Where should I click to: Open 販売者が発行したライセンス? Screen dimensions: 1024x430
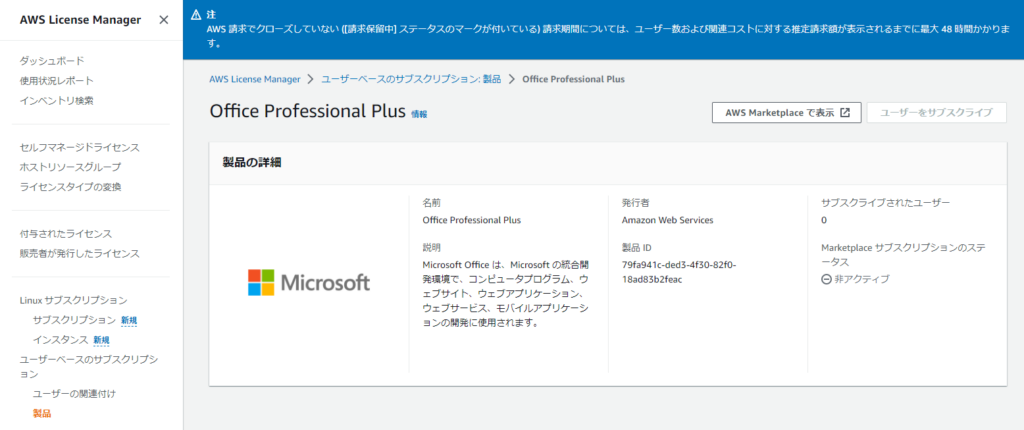(x=80, y=254)
